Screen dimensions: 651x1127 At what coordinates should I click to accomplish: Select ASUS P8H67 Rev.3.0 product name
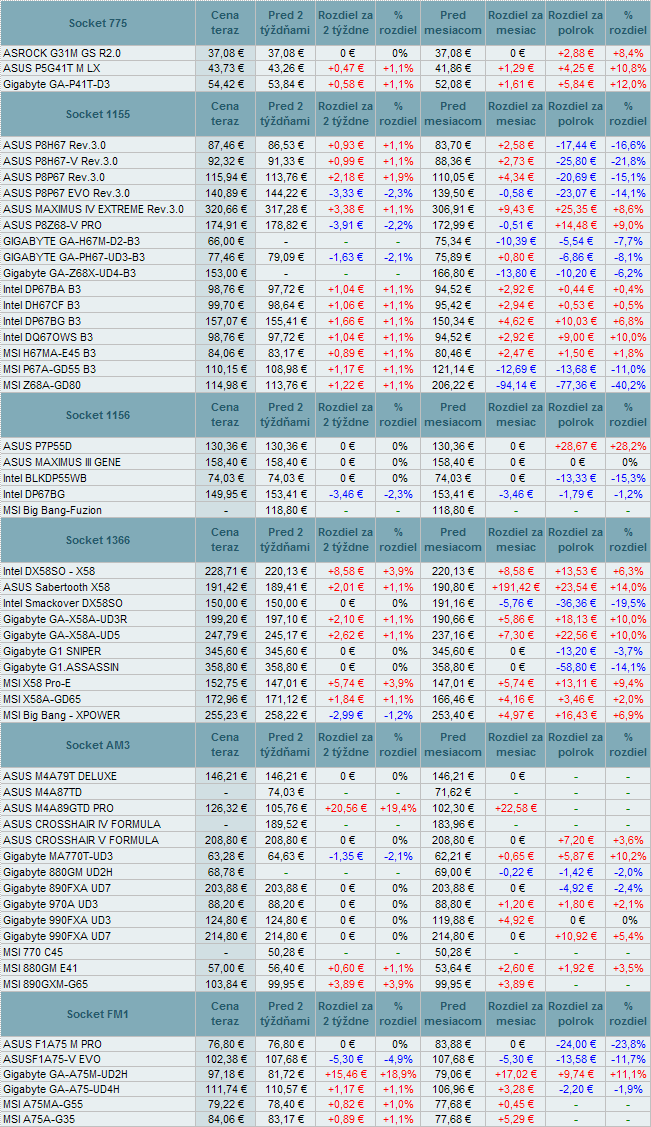[x=54, y=145]
